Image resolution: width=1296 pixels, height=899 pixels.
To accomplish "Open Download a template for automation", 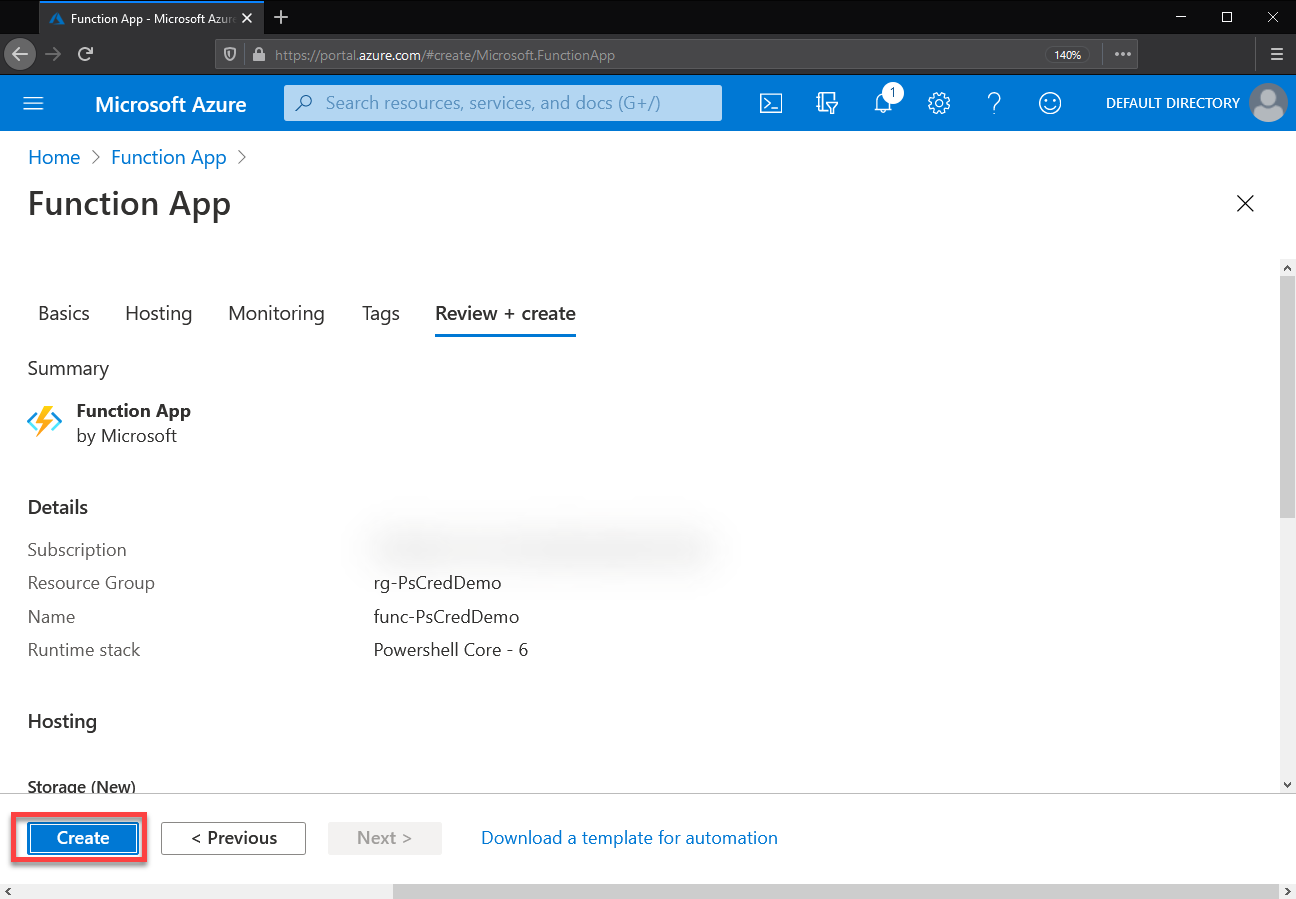I will (629, 838).
